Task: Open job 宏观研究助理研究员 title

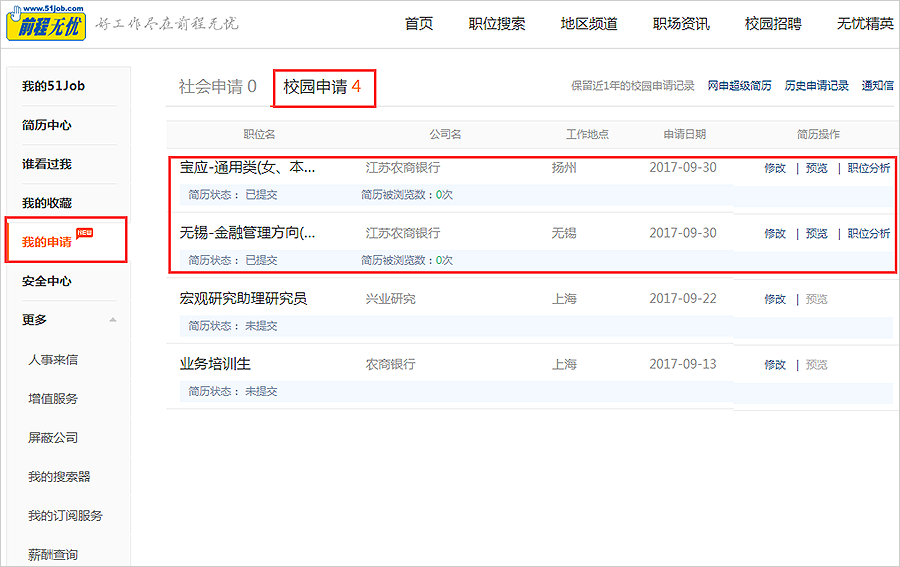Action: pos(243,298)
